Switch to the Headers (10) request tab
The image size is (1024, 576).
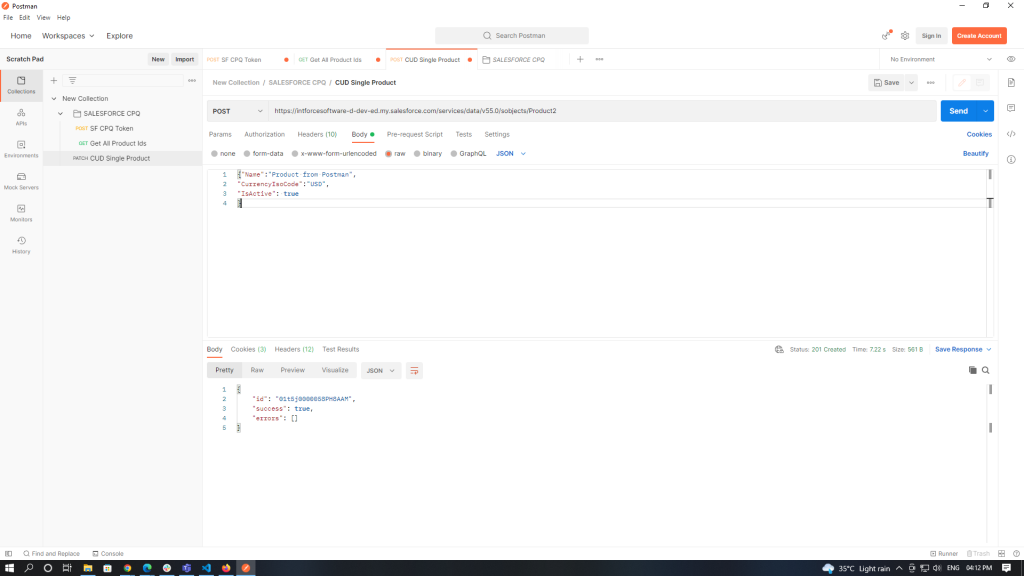point(317,135)
